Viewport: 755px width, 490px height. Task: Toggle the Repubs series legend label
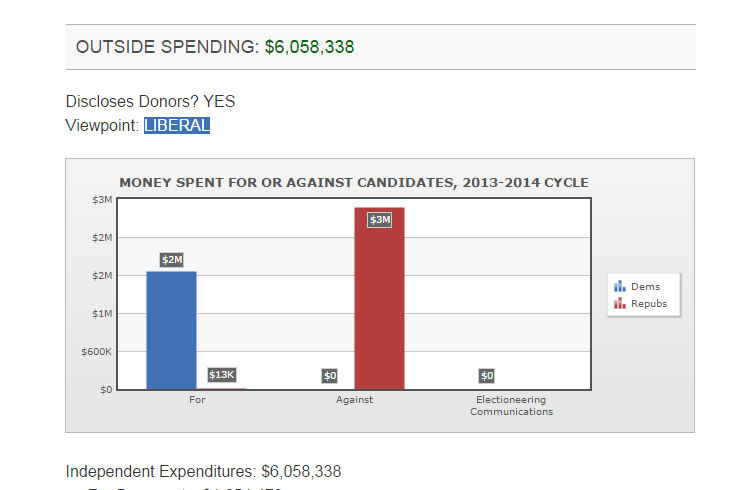[649, 303]
